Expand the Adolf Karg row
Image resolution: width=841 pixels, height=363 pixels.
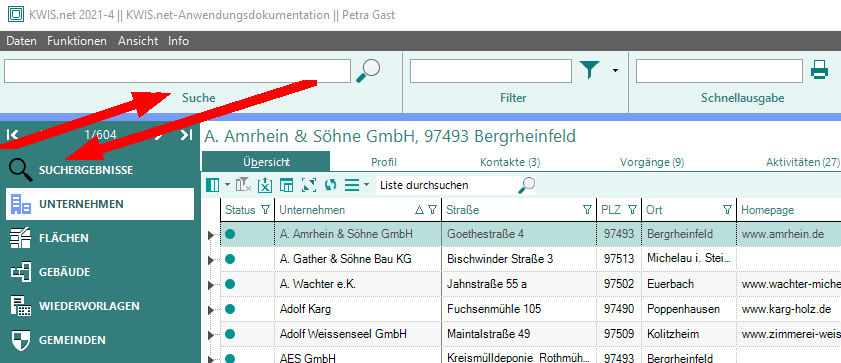point(210,310)
